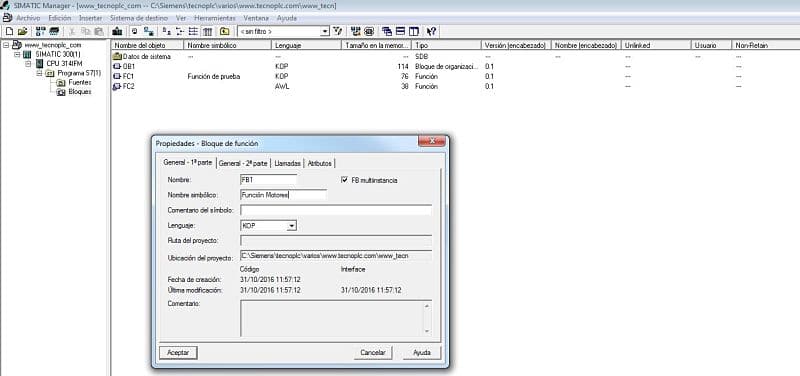Viewport: 800px width, 376px height.
Task: Open the Sistema de destino menu
Action: (x=139, y=18)
